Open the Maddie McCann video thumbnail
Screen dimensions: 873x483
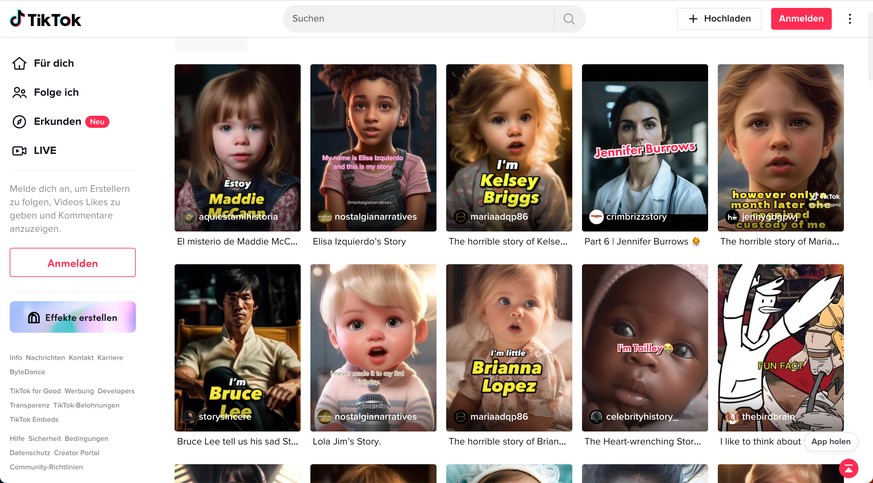237,147
